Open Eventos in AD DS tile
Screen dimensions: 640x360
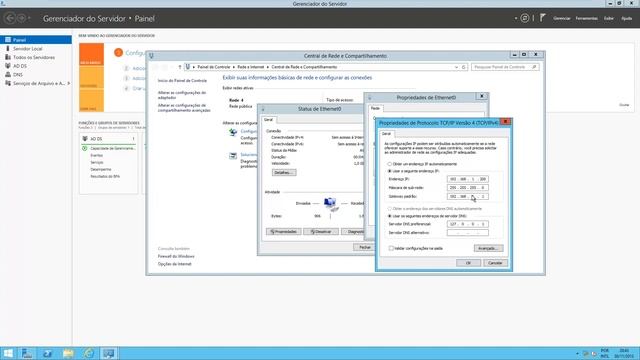click(97, 156)
